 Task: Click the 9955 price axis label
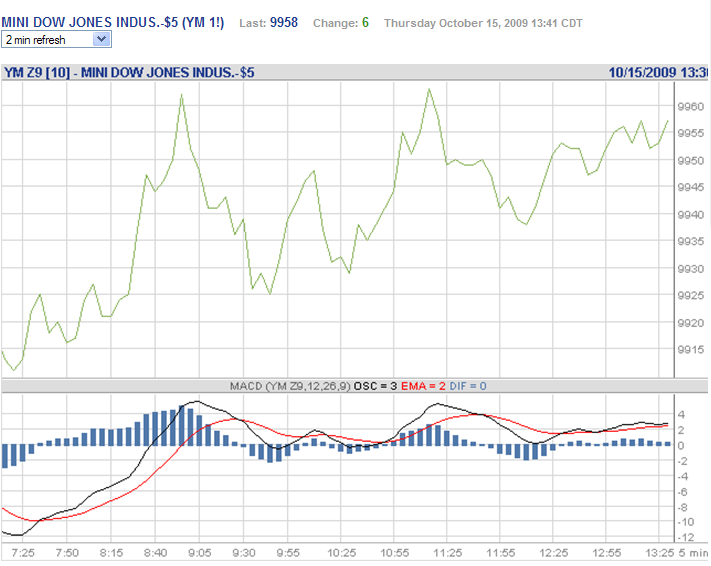coord(691,133)
